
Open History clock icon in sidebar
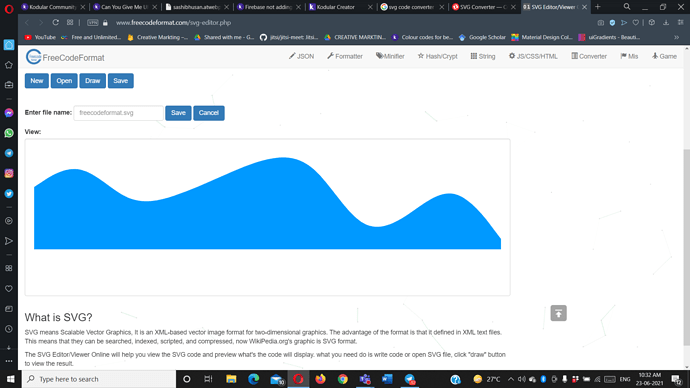point(9,329)
